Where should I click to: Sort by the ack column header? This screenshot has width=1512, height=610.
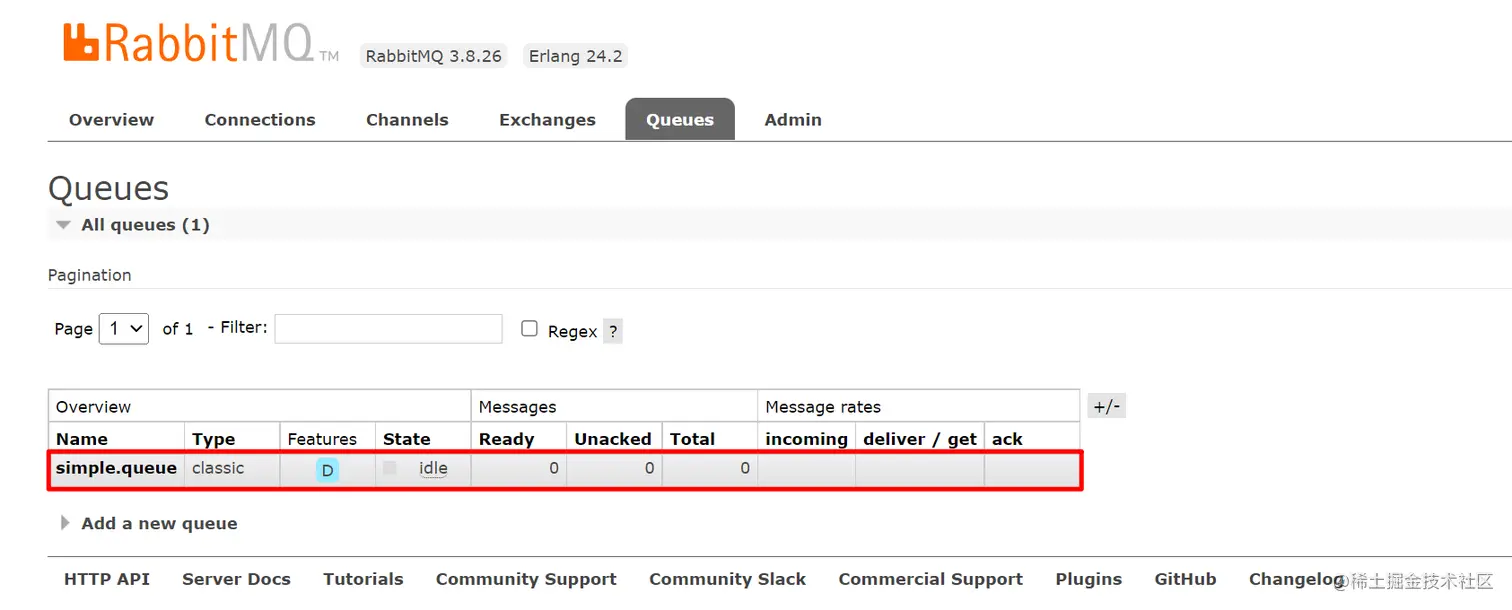(1007, 439)
